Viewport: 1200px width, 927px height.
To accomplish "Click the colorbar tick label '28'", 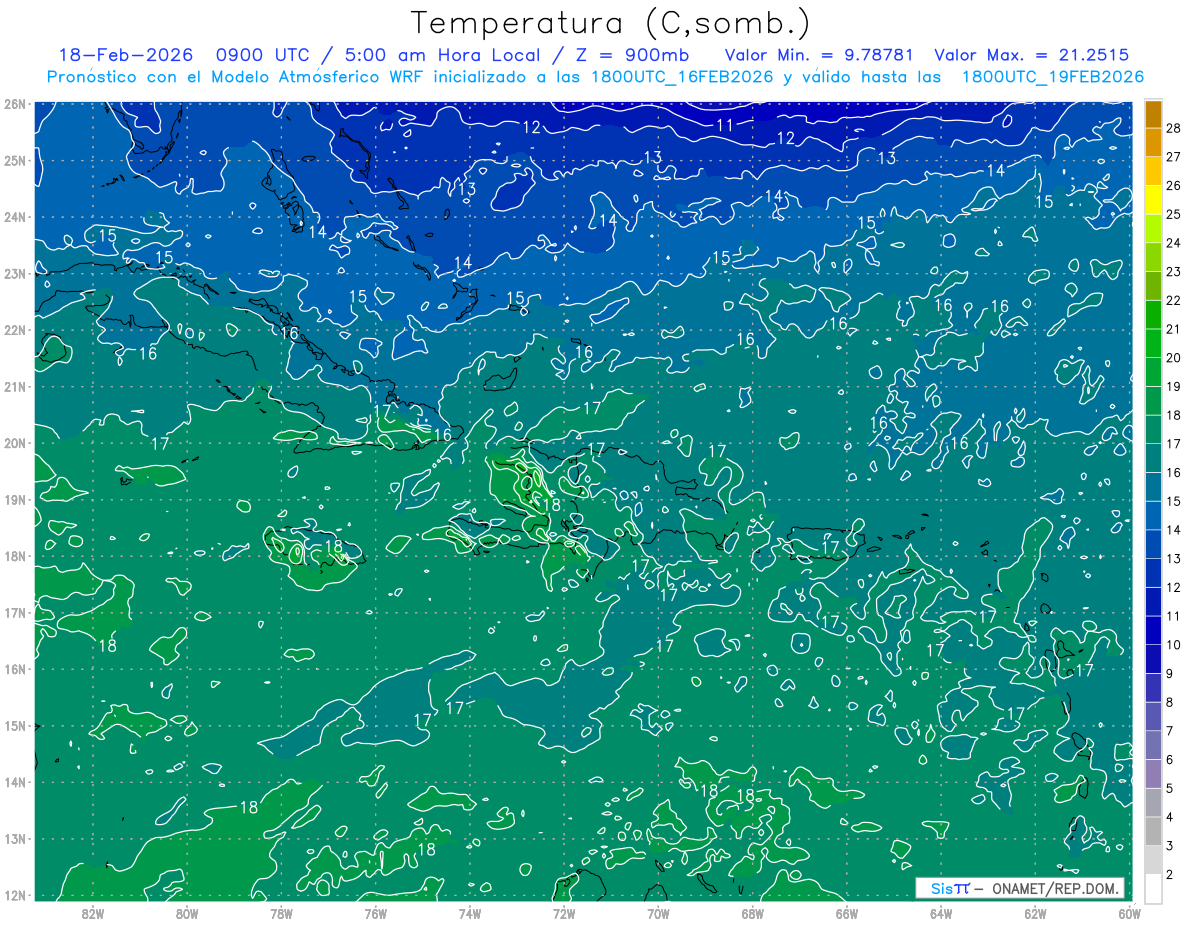I will [1173, 128].
